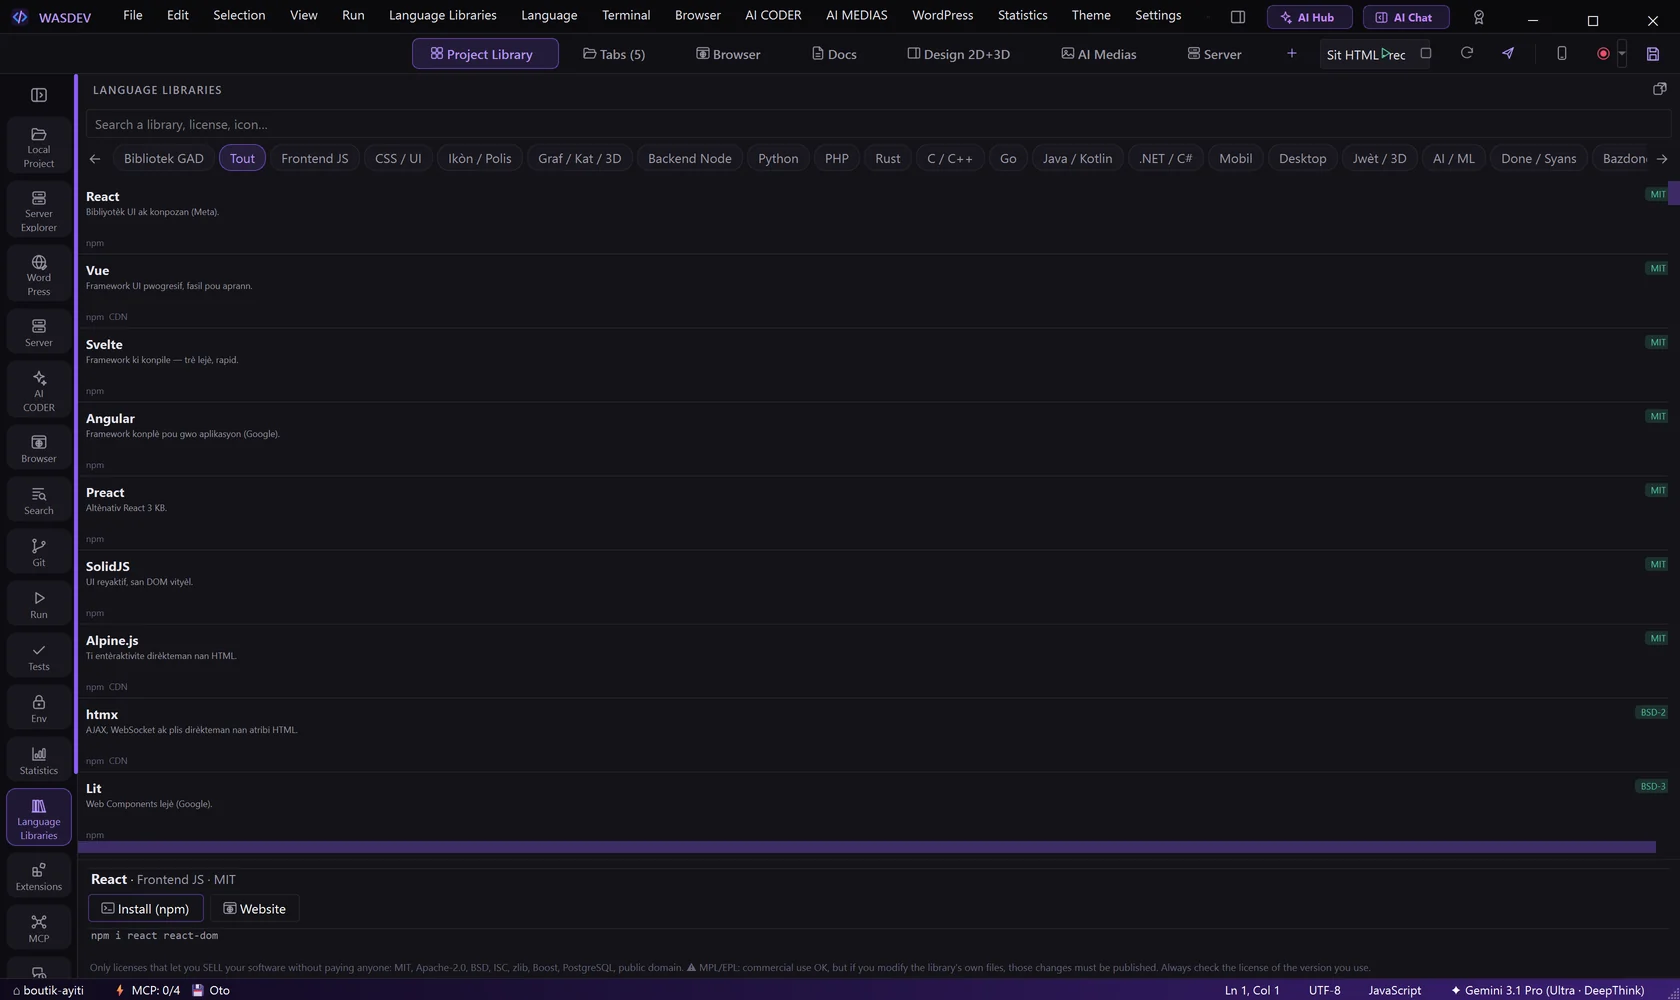Open the AI Hub button
Image resolution: width=1680 pixels, height=1000 pixels.
pyautogui.click(x=1309, y=17)
